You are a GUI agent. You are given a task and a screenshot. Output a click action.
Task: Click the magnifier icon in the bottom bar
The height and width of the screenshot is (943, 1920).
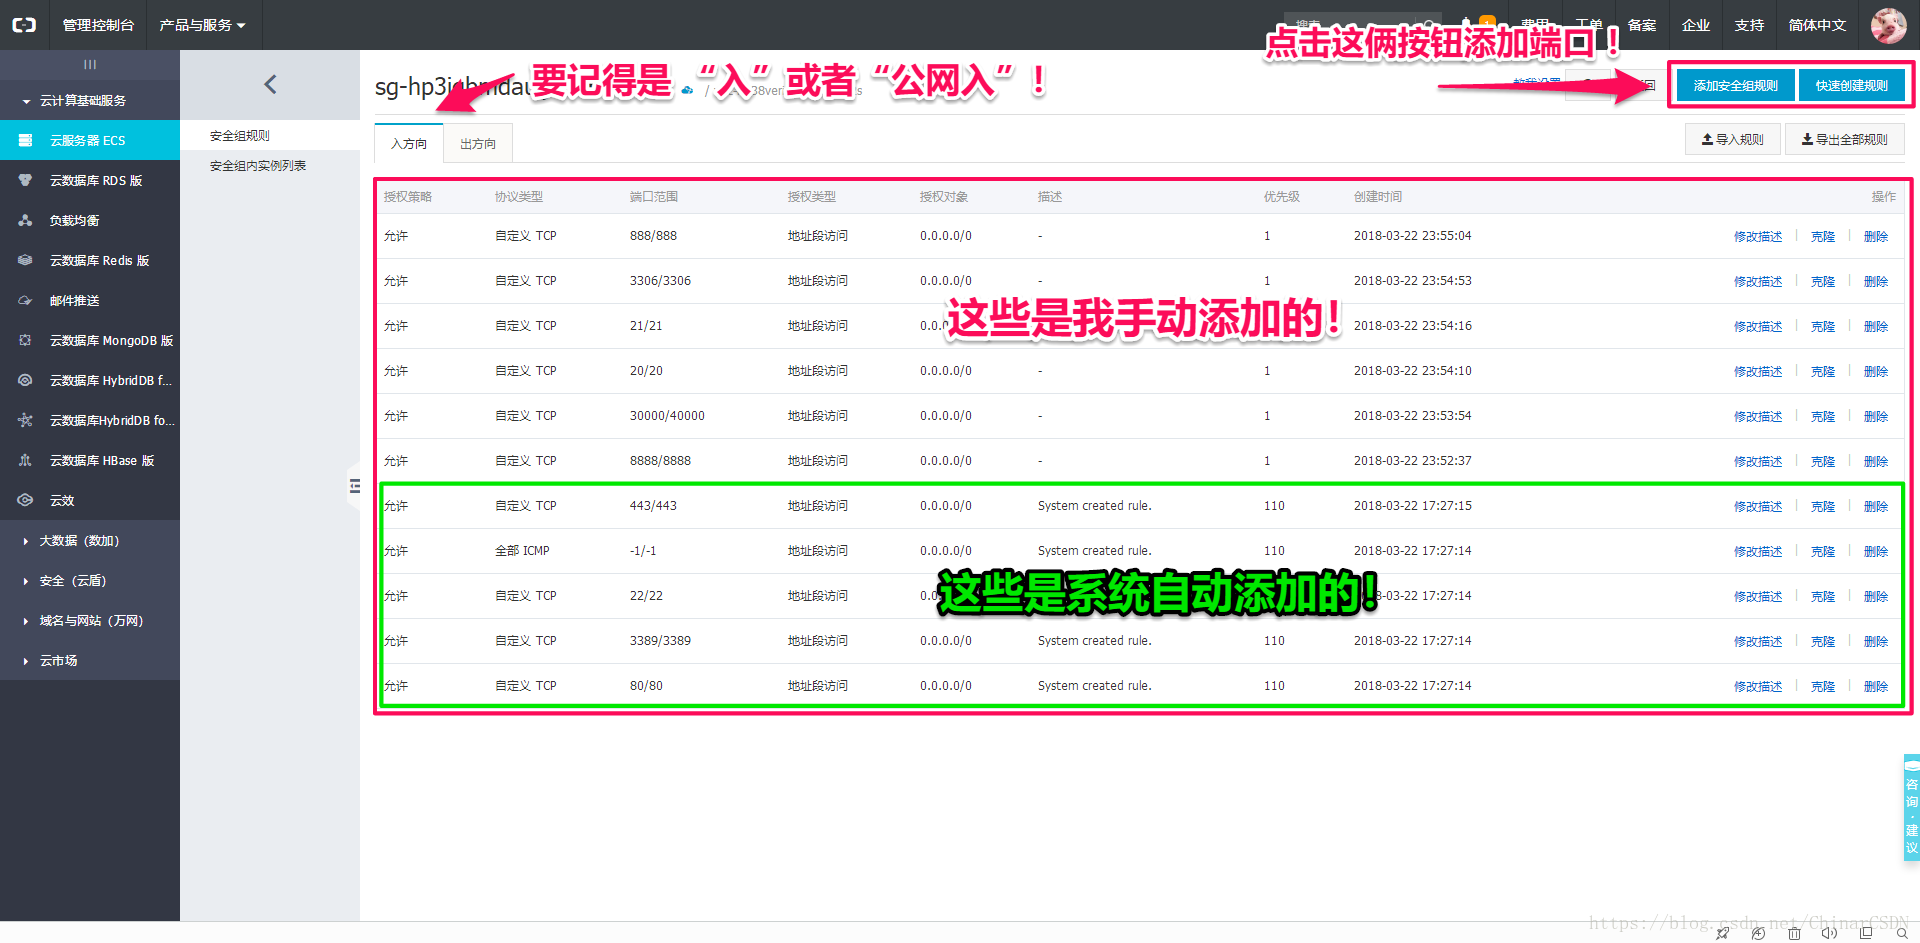click(x=1902, y=933)
